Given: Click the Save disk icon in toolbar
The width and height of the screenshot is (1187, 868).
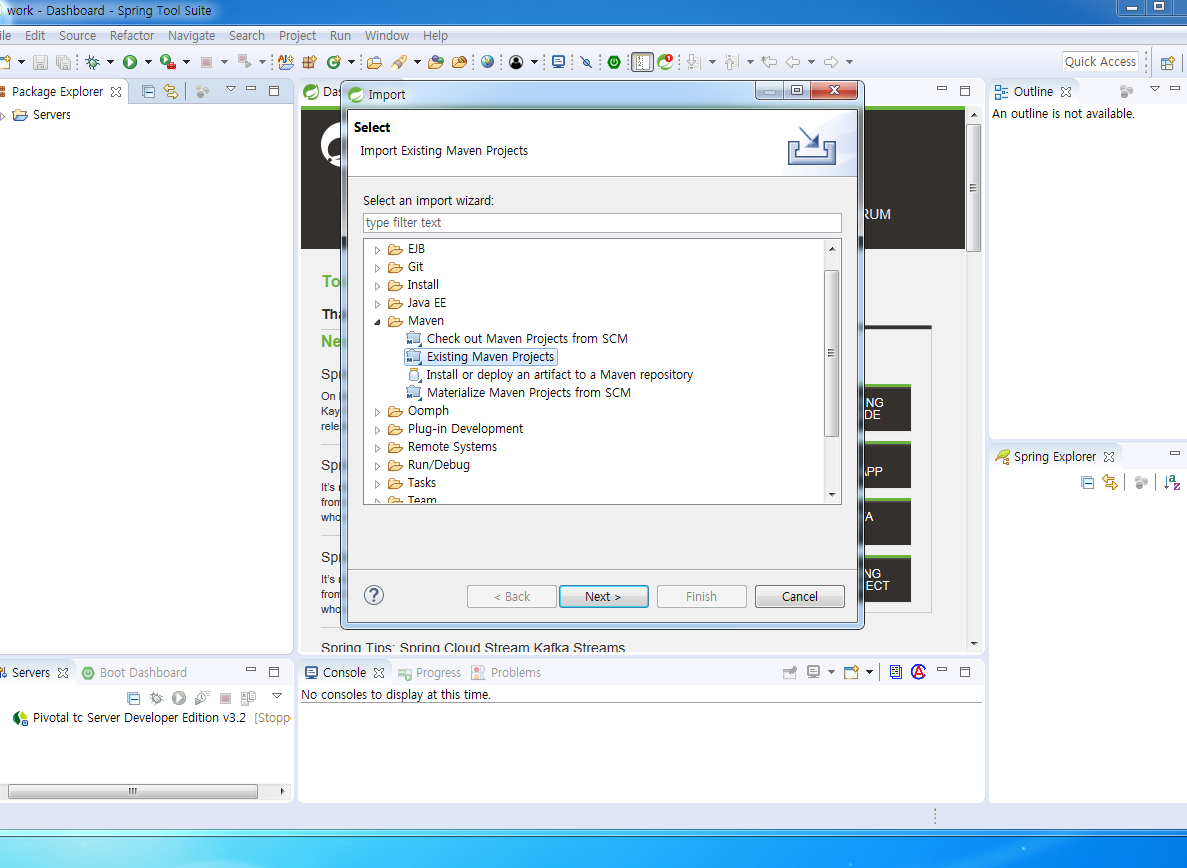Looking at the screenshot, I should click(x=40, y=62).
